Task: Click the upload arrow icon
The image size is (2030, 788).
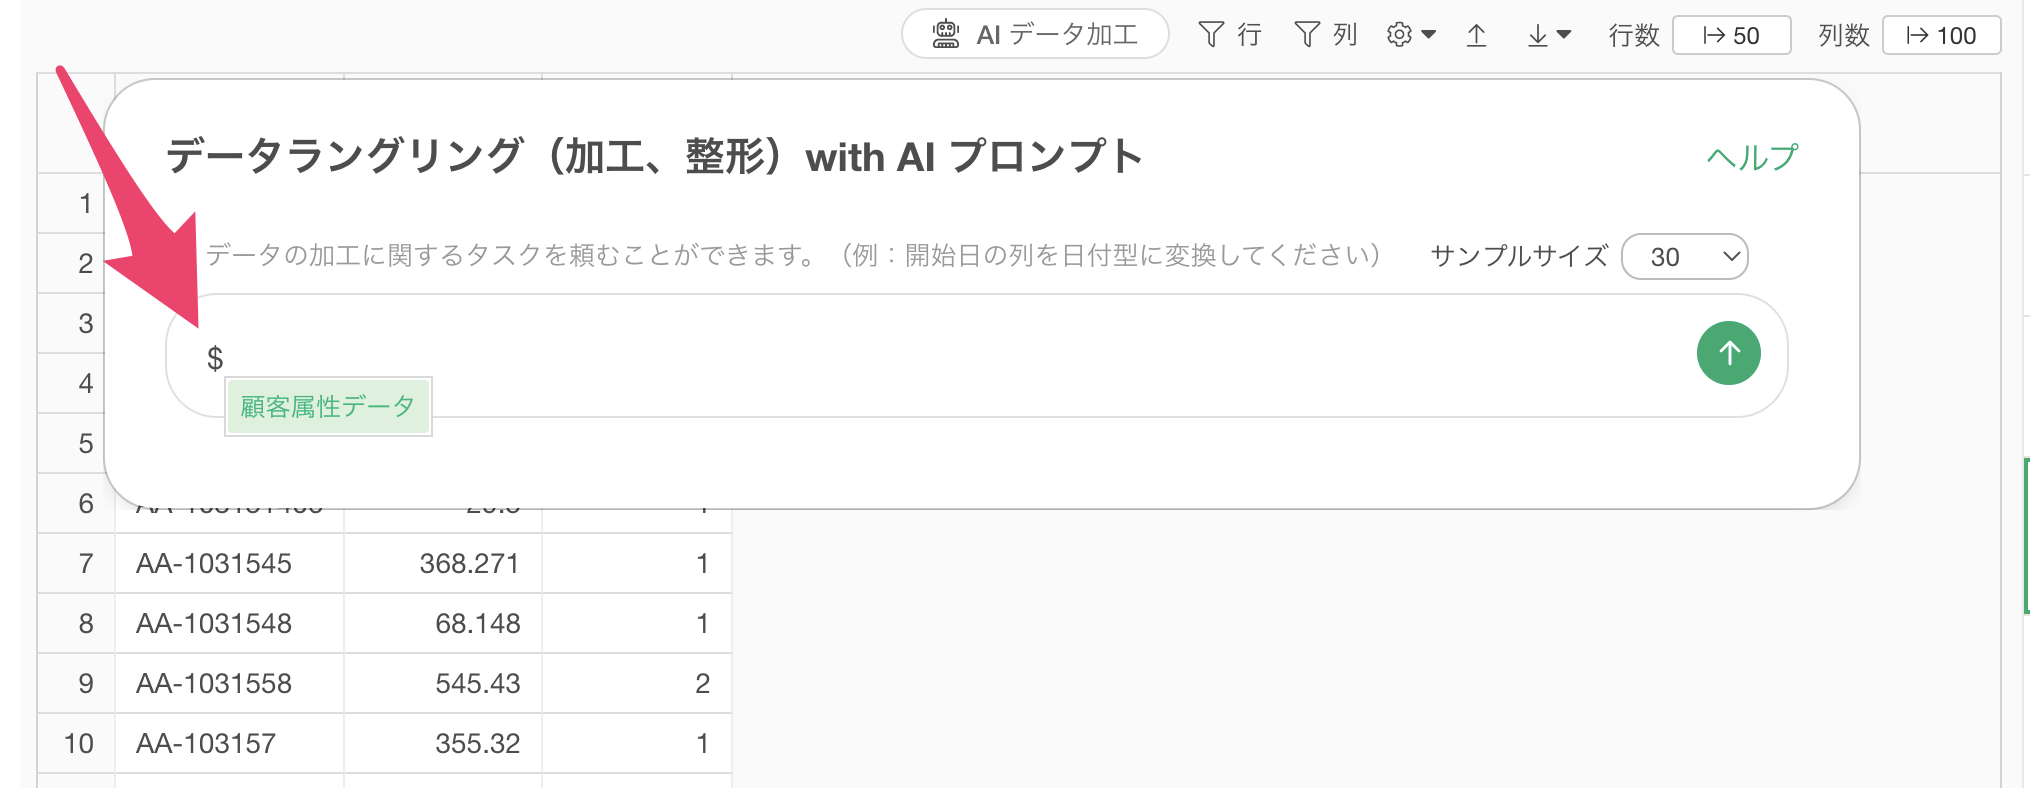Action: tap(1476, 36)
